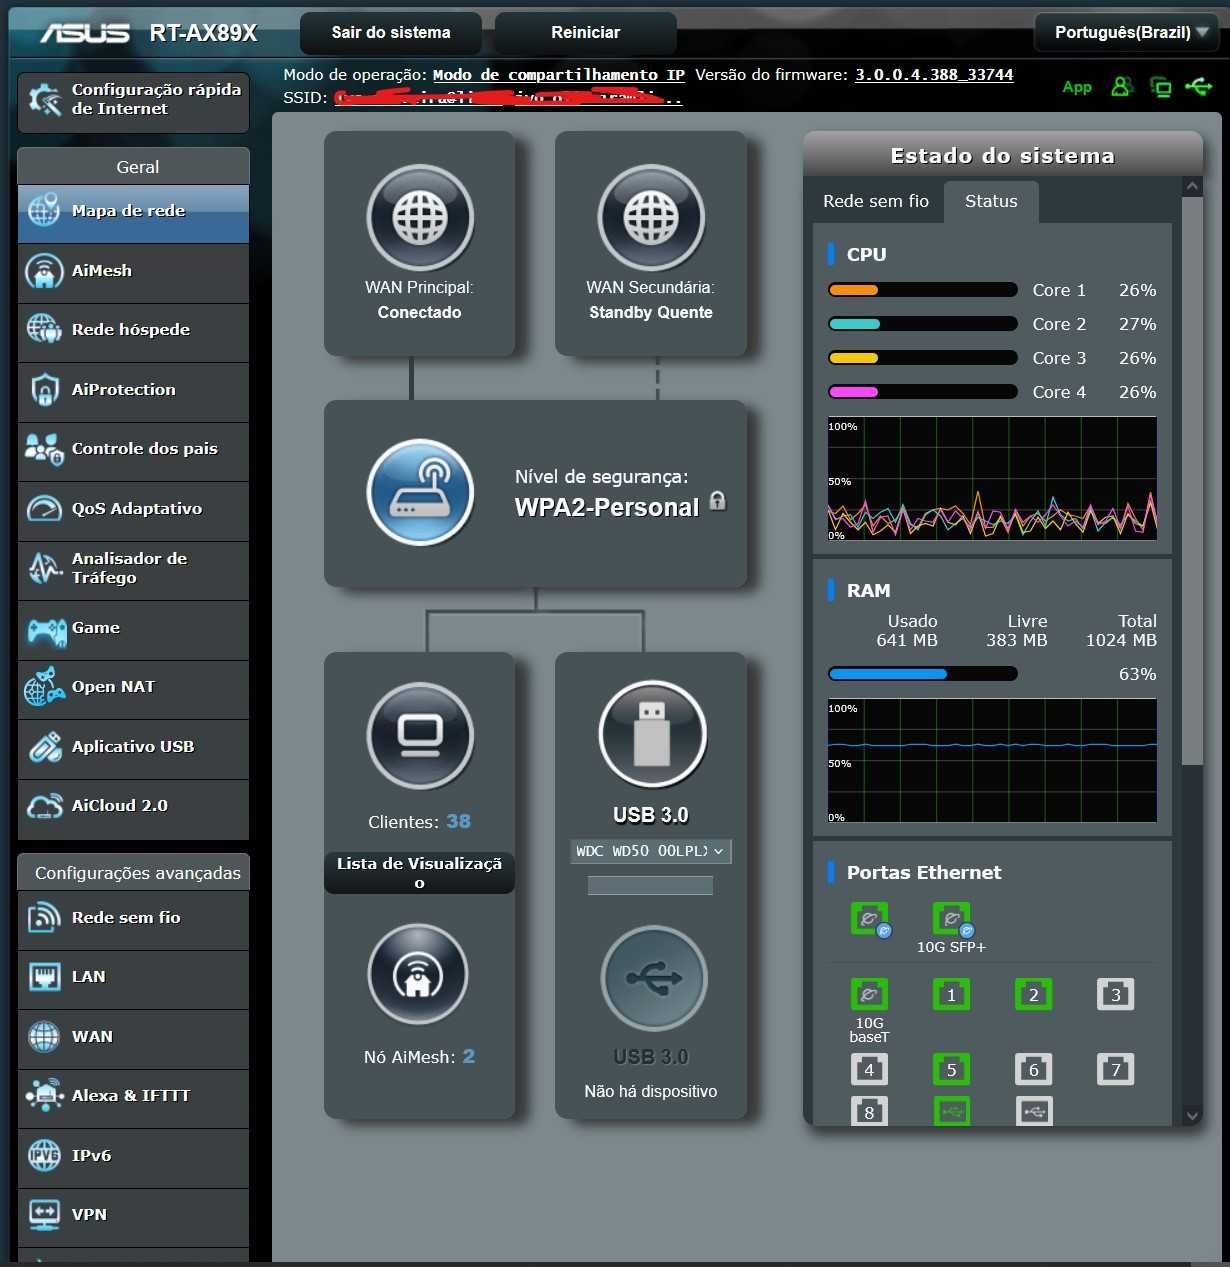
Task: Select the WAN Secundária globe icon
Action: pyautogui.click(x=651, y=218)
